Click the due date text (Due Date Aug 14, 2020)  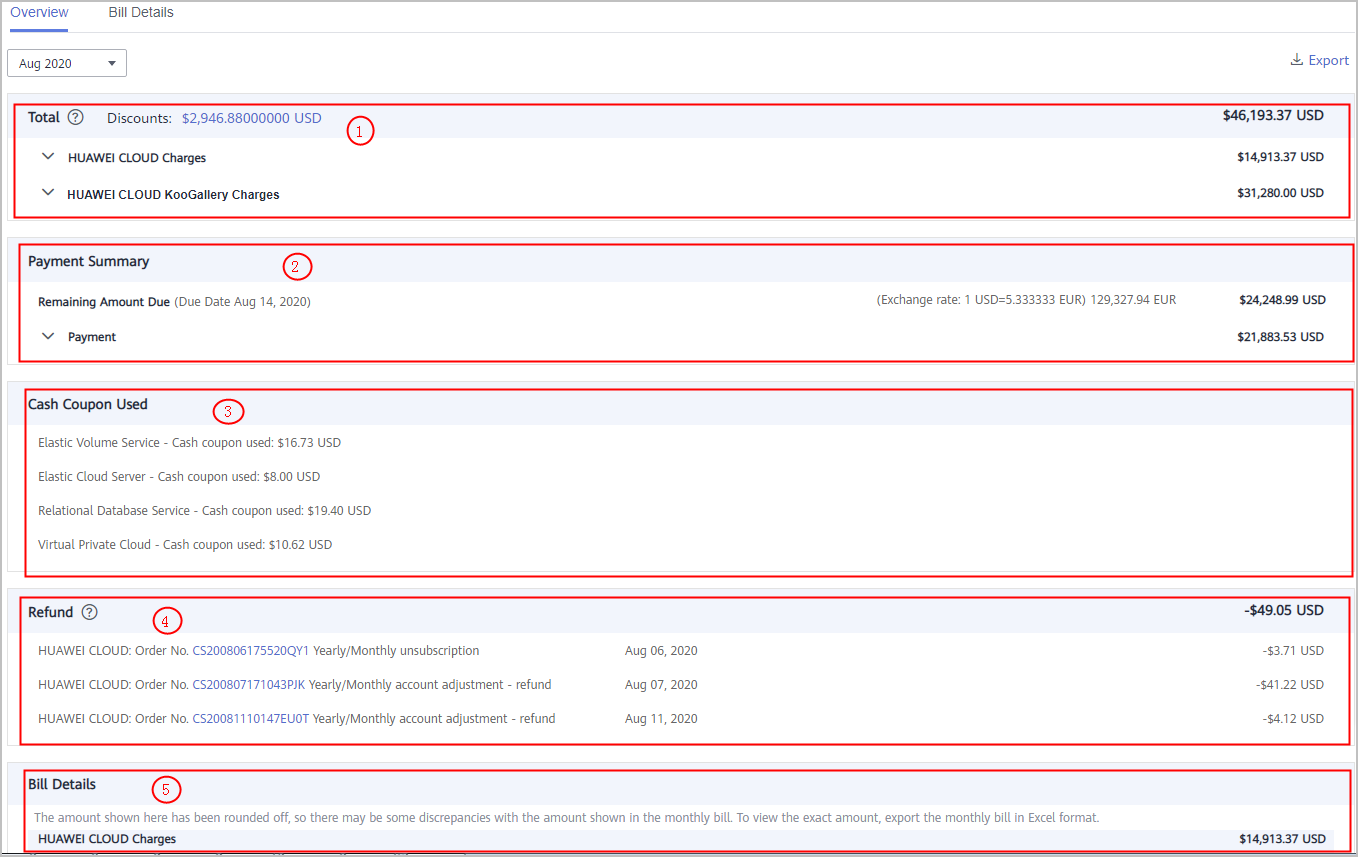click(x=243, y=301)
